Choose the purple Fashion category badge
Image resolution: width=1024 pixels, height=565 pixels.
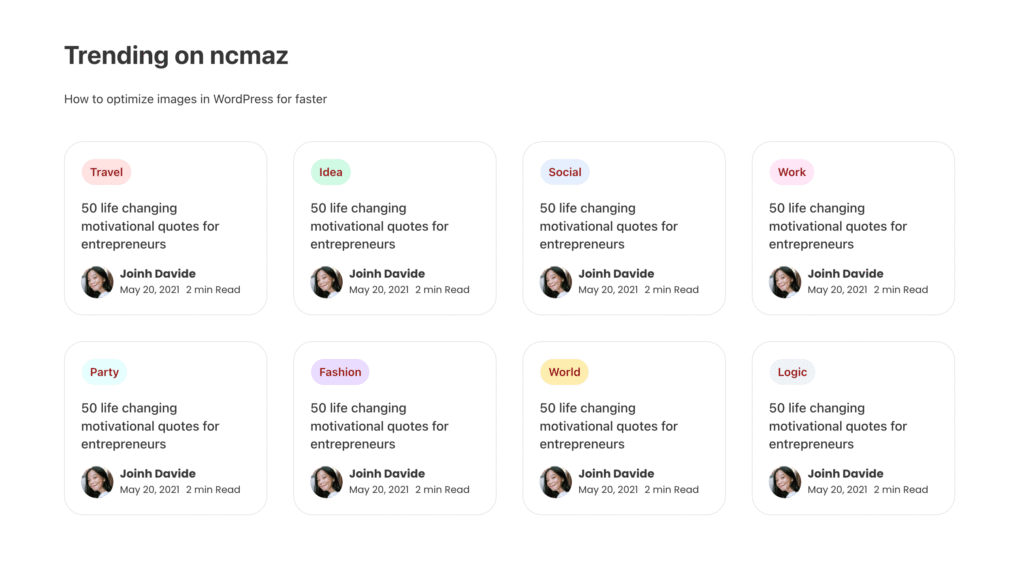340,372
